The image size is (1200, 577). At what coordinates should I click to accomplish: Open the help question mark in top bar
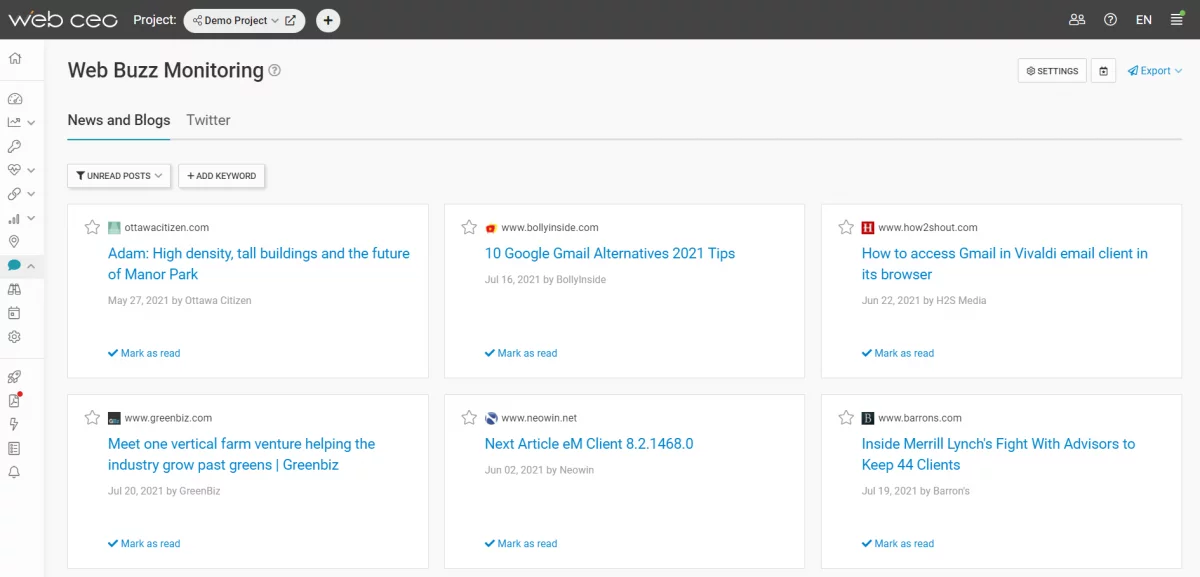[1110, 20]
